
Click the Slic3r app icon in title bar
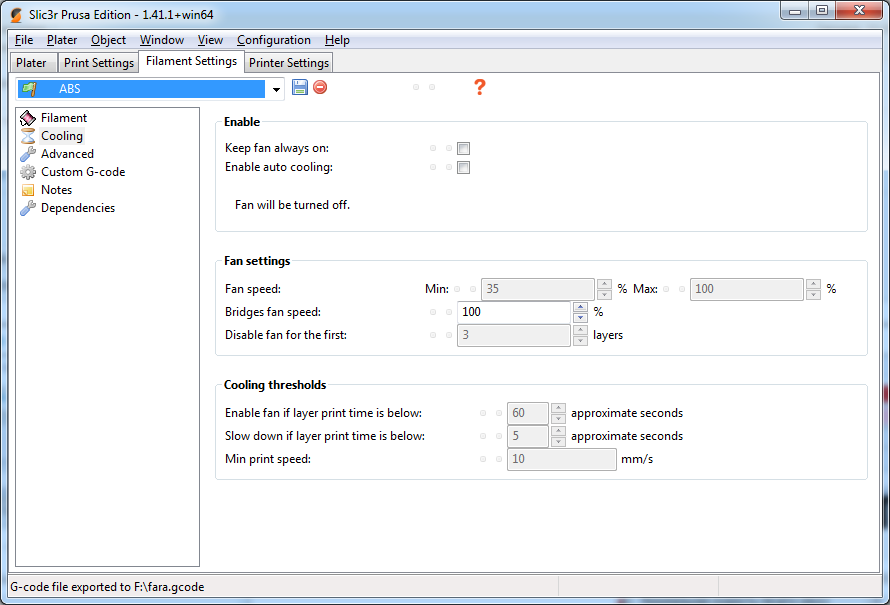coord(16,15)
